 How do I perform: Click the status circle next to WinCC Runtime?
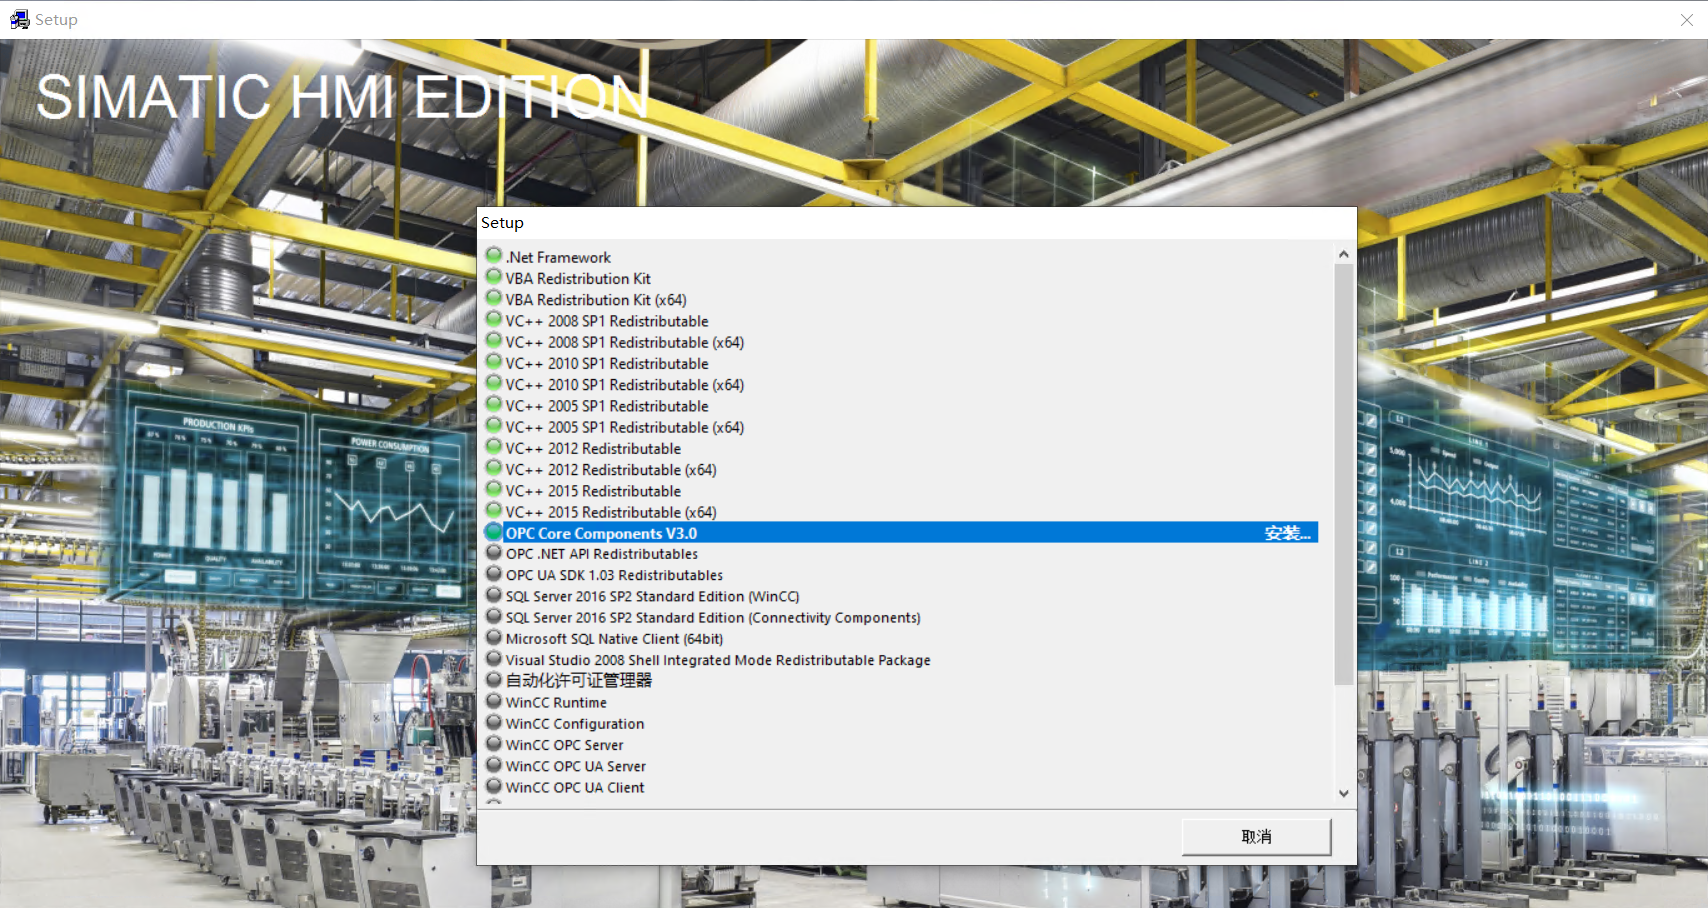(x=494, y=700)
